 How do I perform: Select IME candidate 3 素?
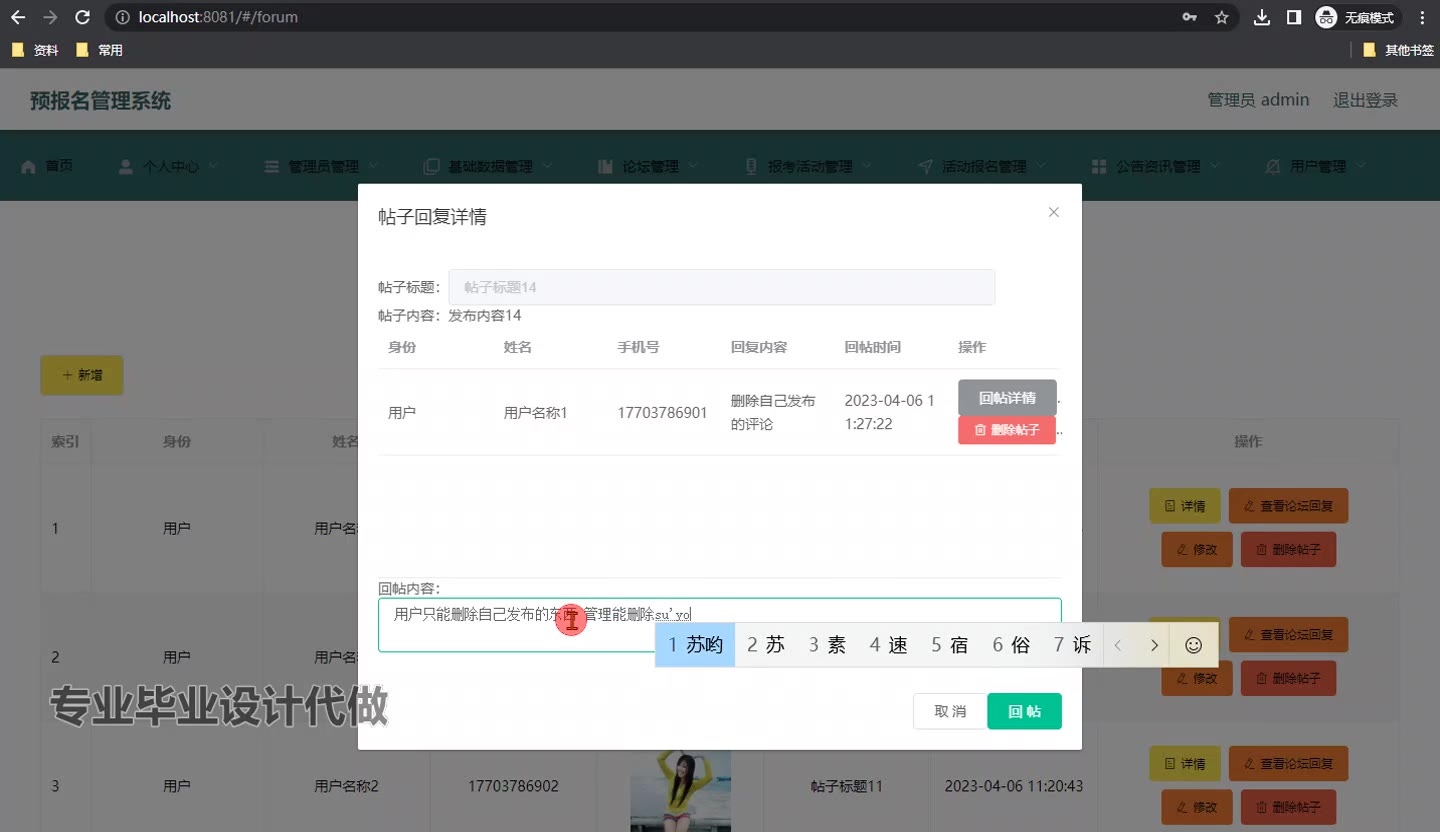coord(827,645)
